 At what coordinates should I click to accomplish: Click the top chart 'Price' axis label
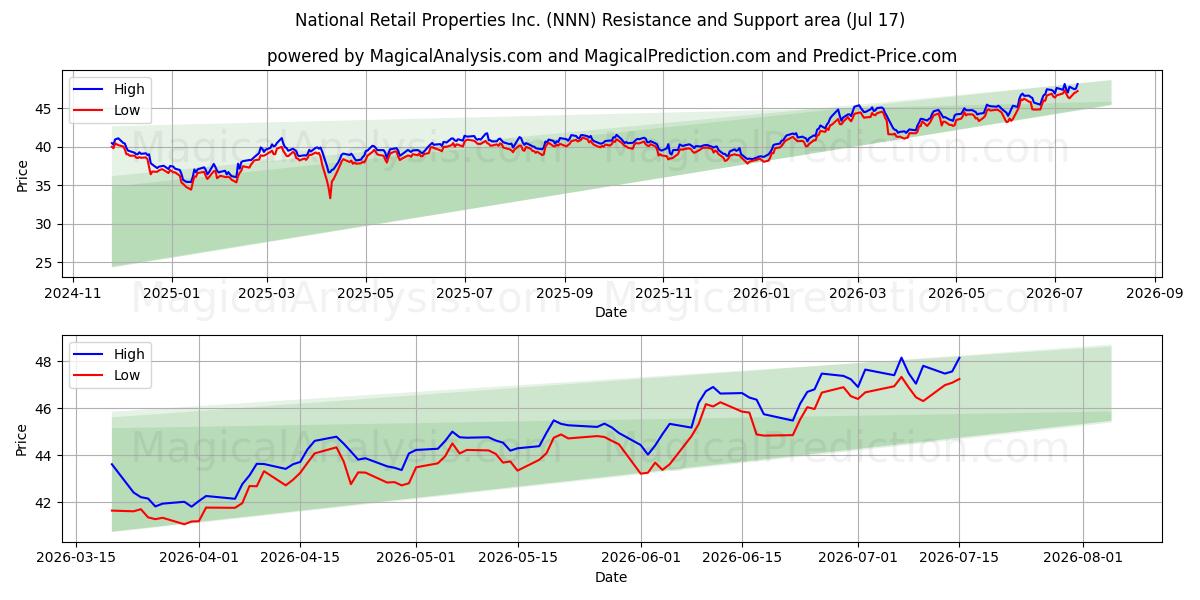coord(23,174)
